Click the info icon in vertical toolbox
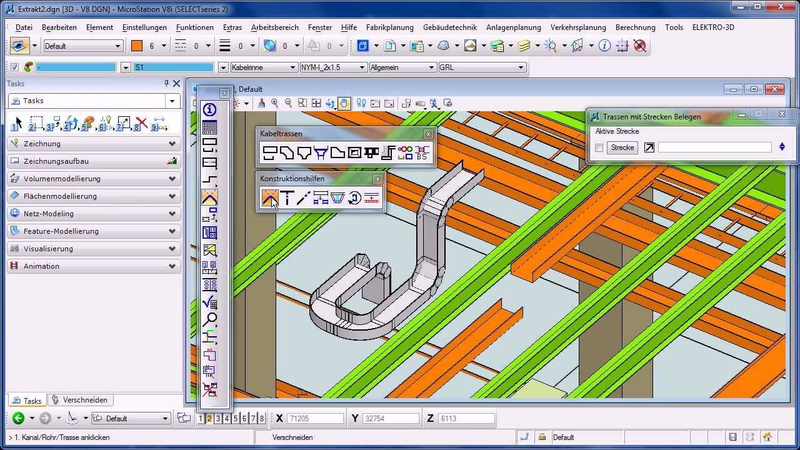Viewport: 800px width, 450px height. tap(209, 110)
